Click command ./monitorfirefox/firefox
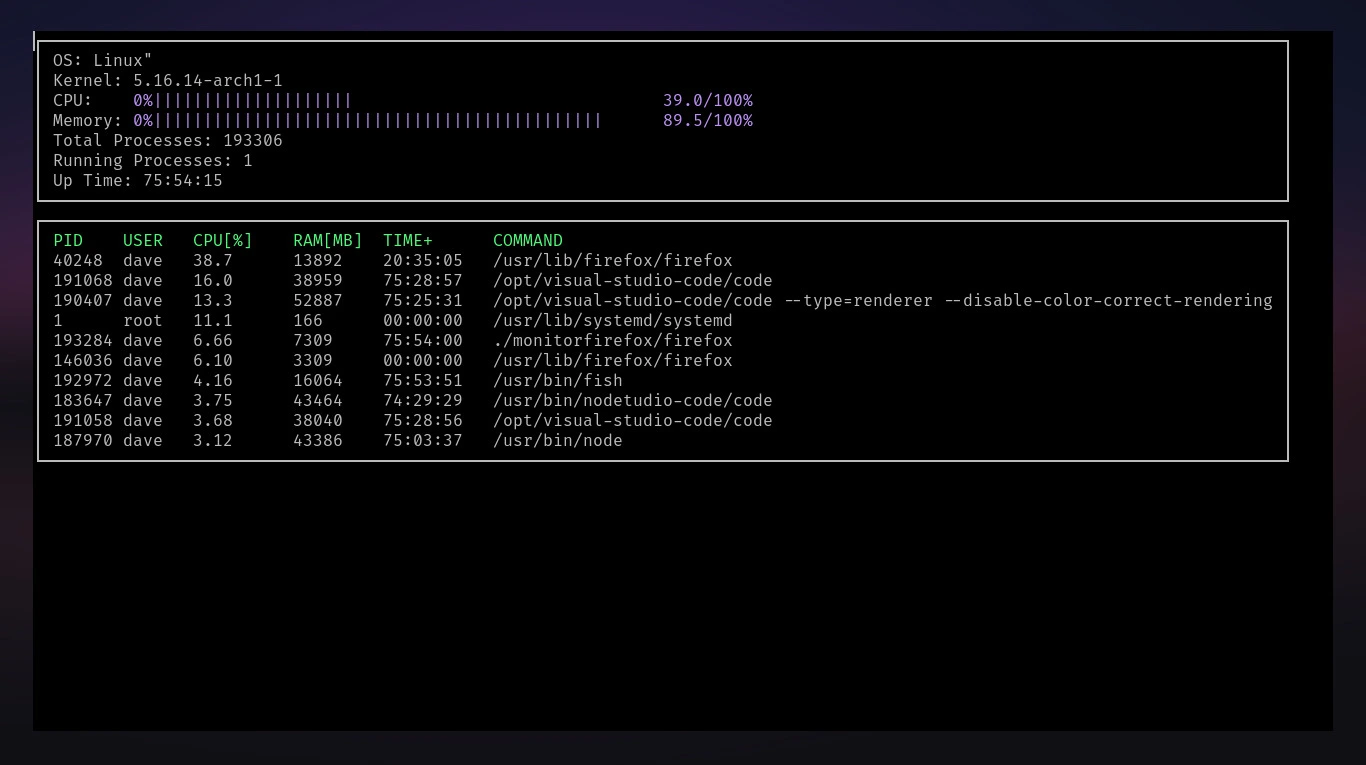Image resolution: width=1366 pixels, height=765 pixels. (x=613, y=341)
